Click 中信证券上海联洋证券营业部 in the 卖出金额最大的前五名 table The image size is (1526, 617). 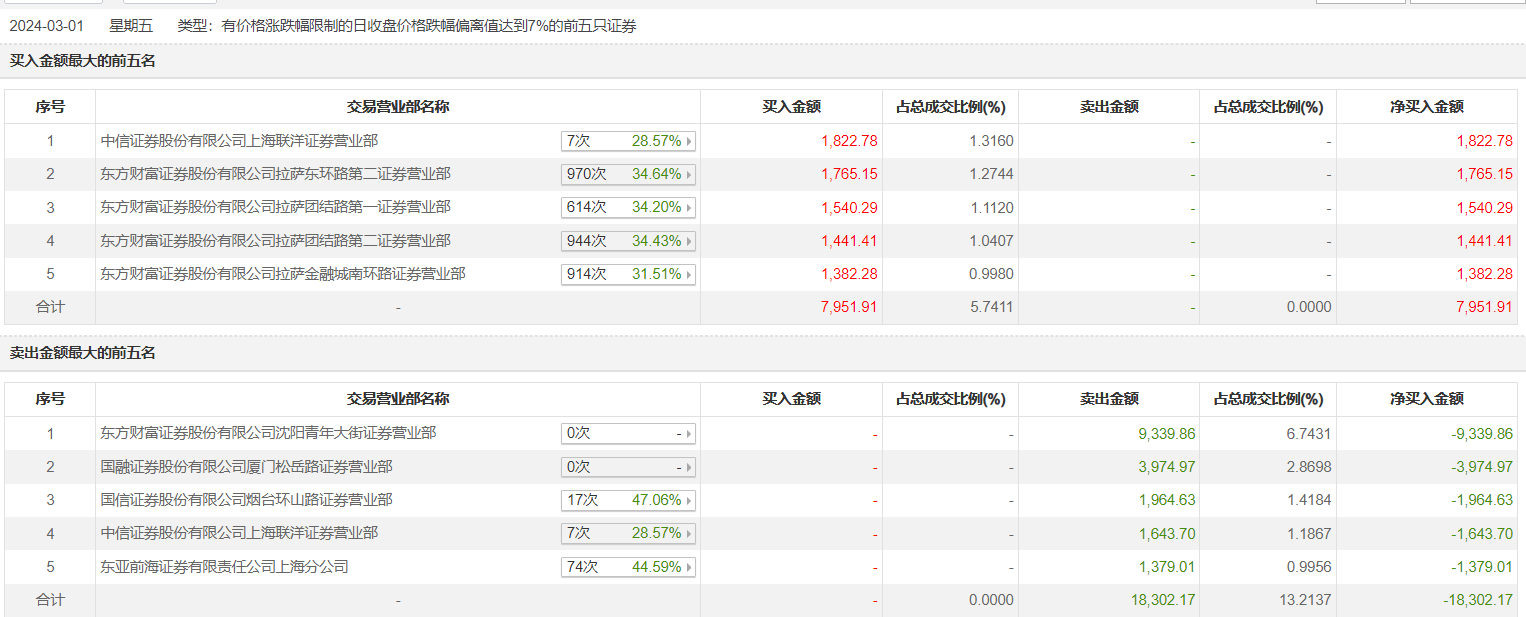pyautogui.click(x=239, y=533)
